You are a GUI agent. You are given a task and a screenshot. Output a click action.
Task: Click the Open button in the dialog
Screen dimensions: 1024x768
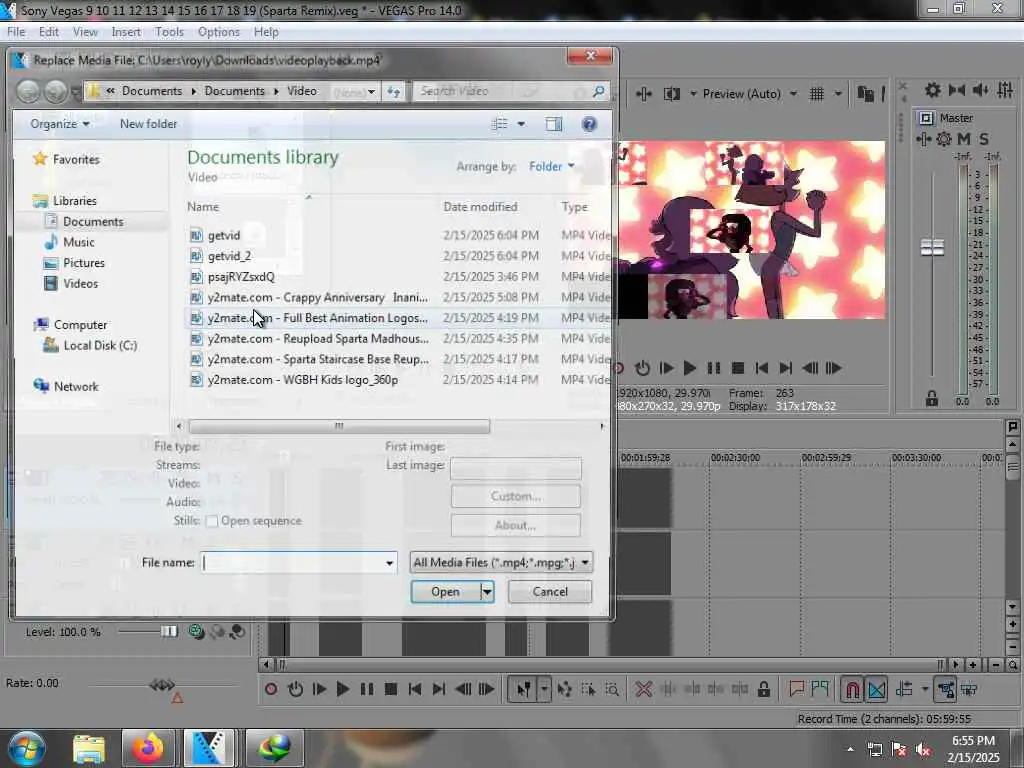coord(445,592)
